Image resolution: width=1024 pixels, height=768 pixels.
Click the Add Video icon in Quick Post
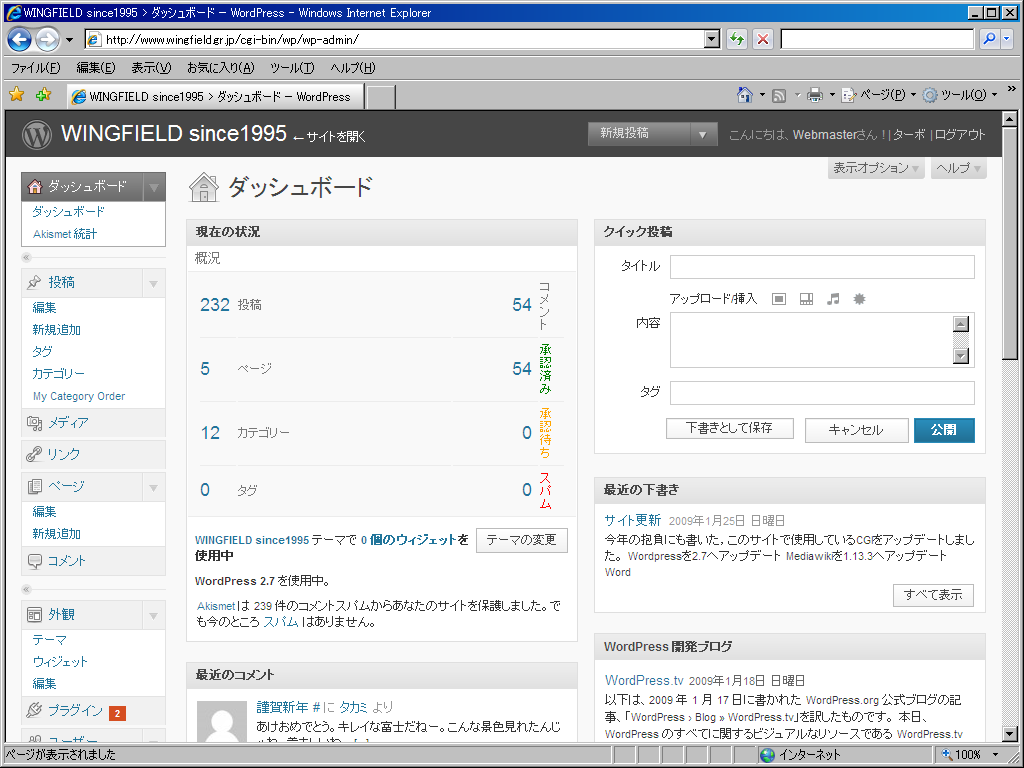(807, 299)
